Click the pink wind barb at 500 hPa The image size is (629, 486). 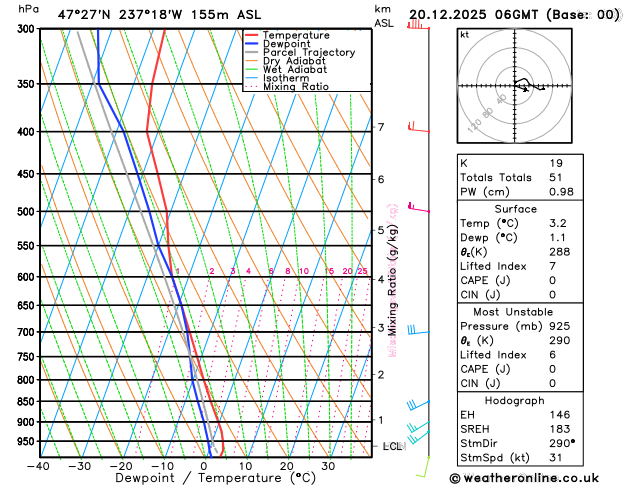pos(418,207)
